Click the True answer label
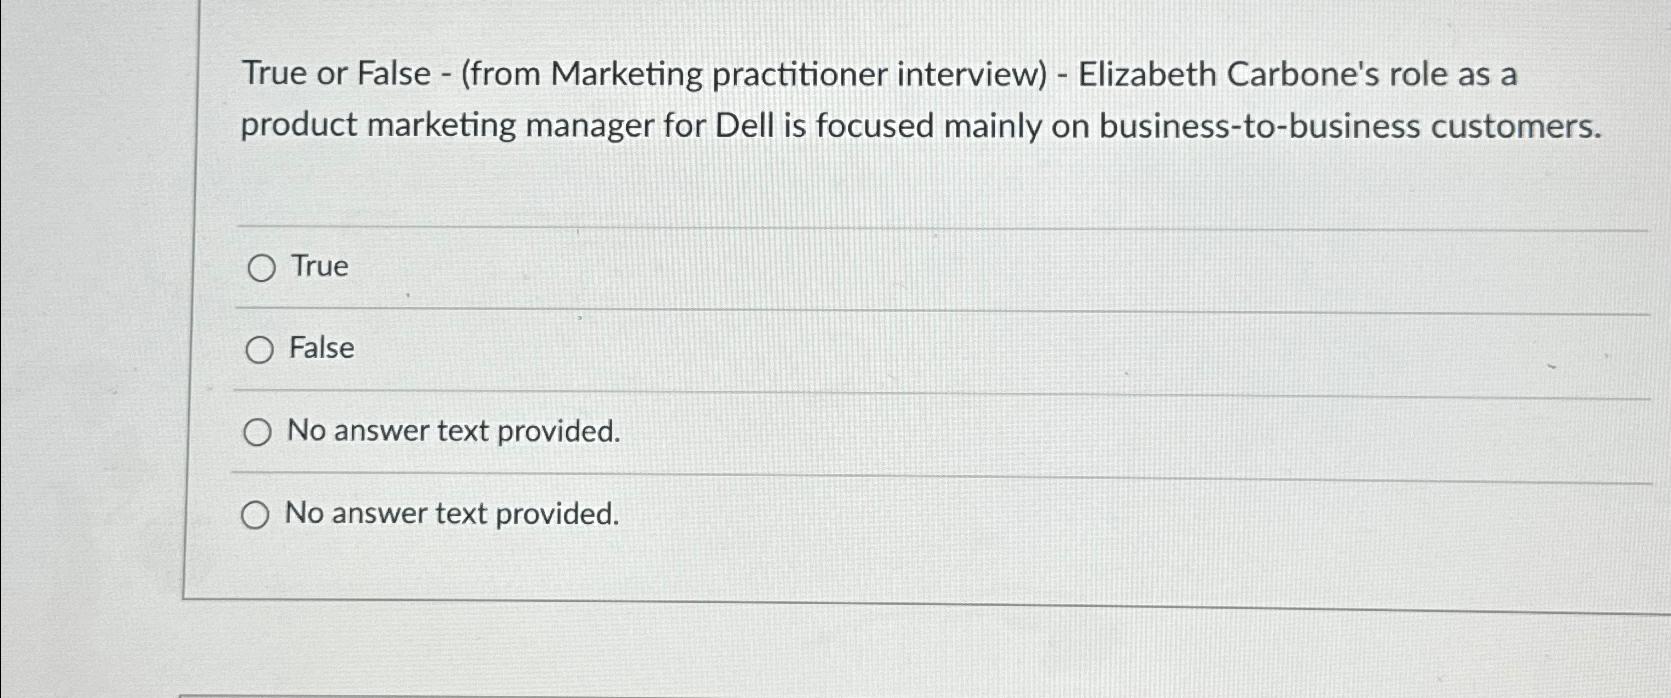The width and height of the screenshot is (1671, 698). [x=317, y=266]
